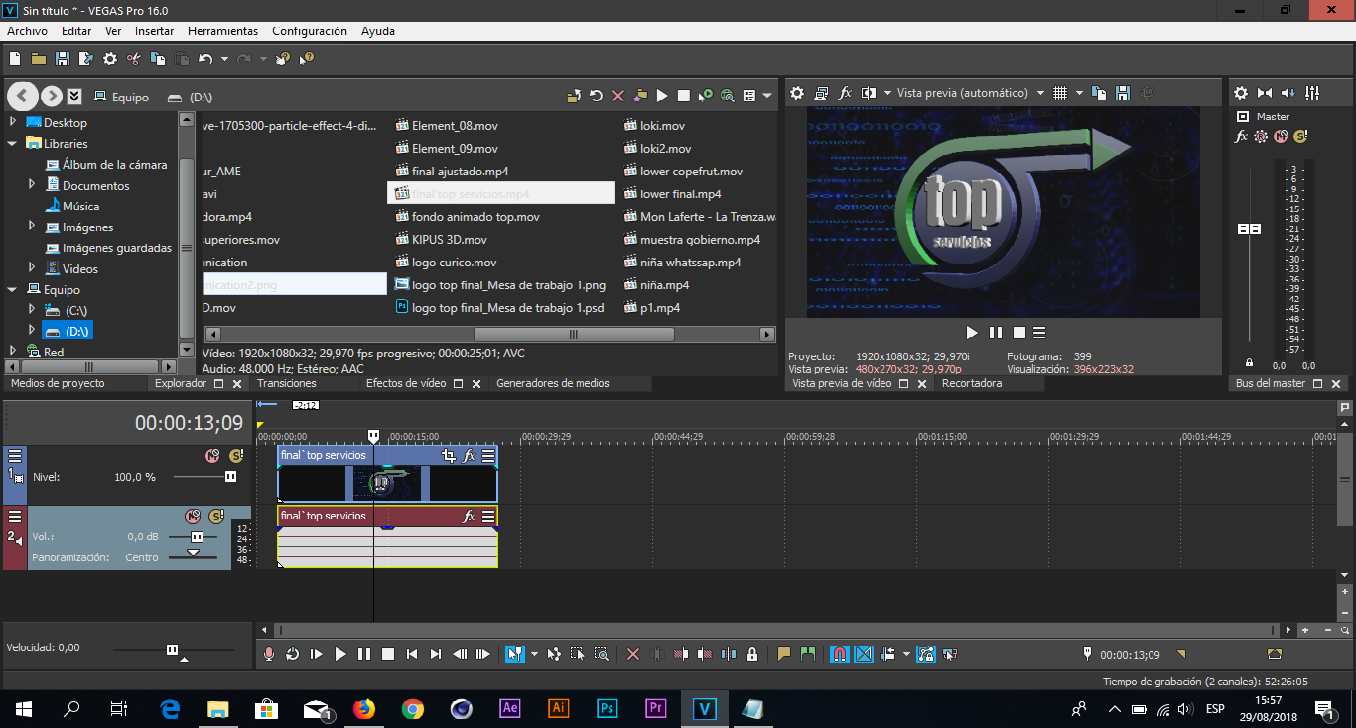The width and height of the screenshot is (1356, 728).
Task: Cut selection with the scissors icon
Action: 133,59
